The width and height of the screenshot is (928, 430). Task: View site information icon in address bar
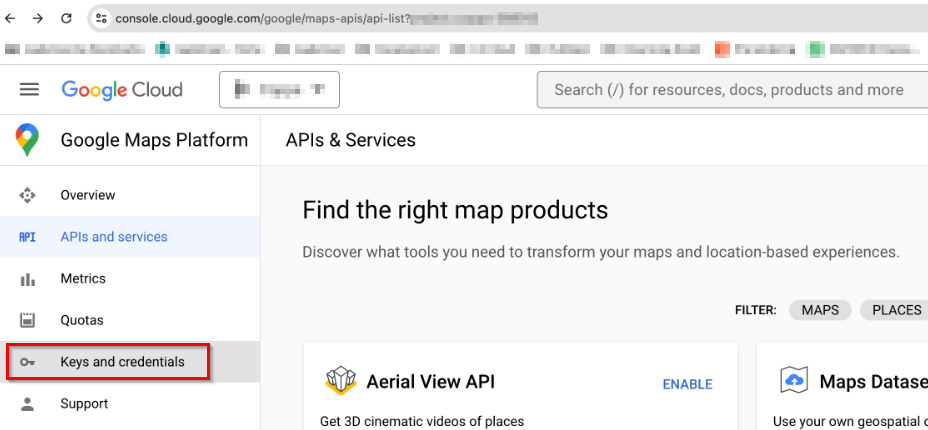point(101,18)
